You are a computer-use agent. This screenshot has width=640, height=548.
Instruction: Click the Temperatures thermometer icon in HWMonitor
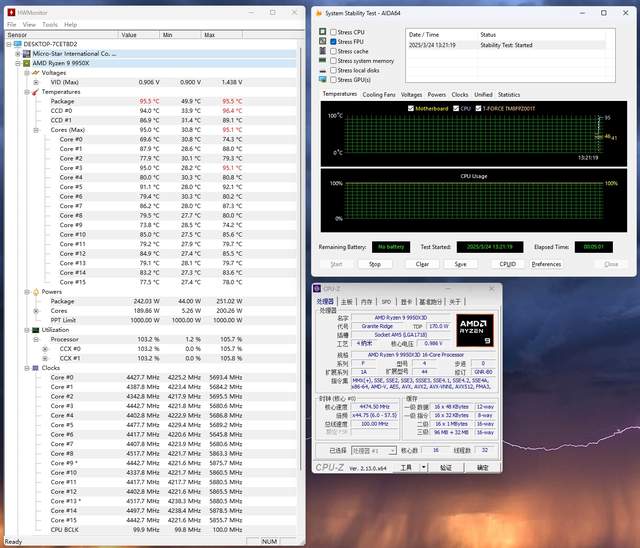tap(36, 91)
